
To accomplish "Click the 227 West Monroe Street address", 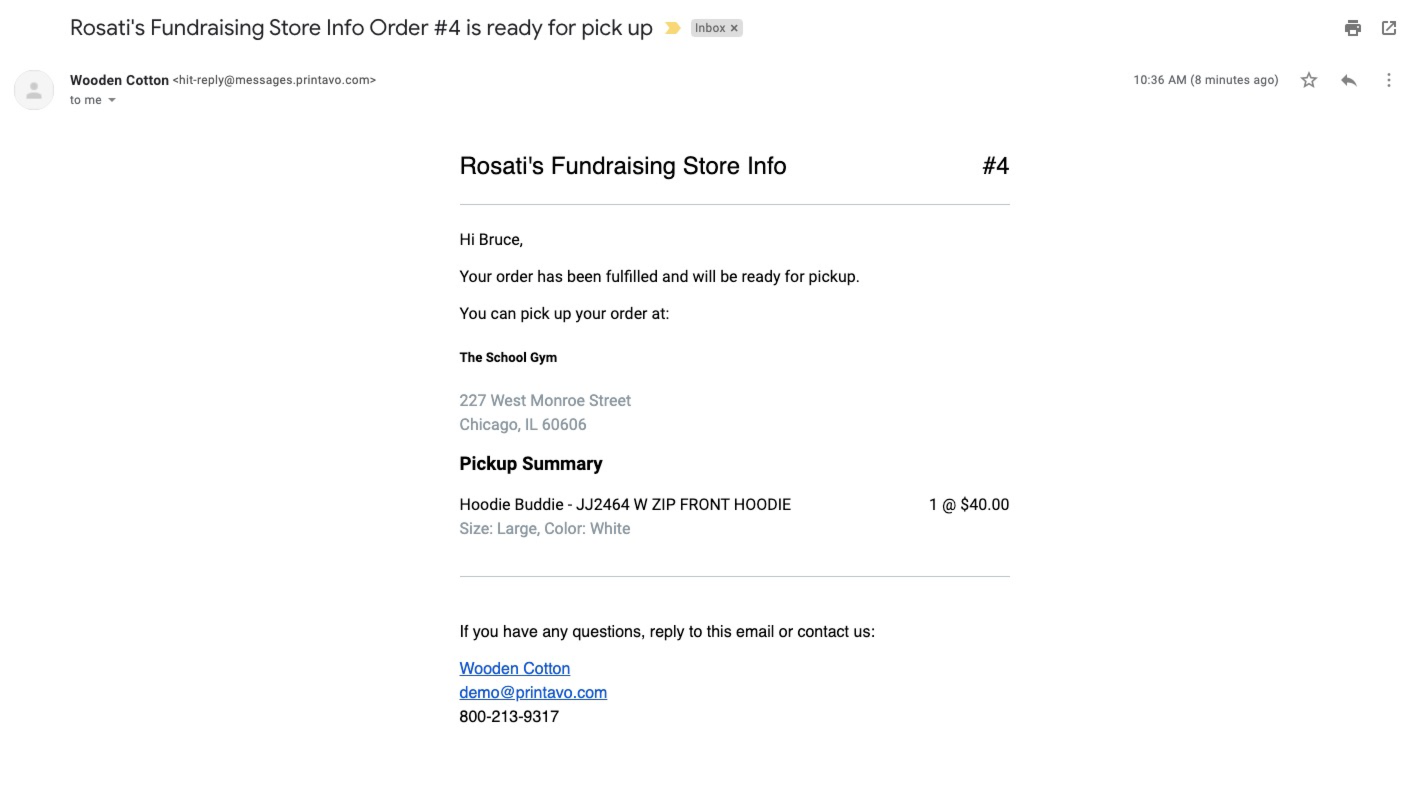I will tap(545, 400).
